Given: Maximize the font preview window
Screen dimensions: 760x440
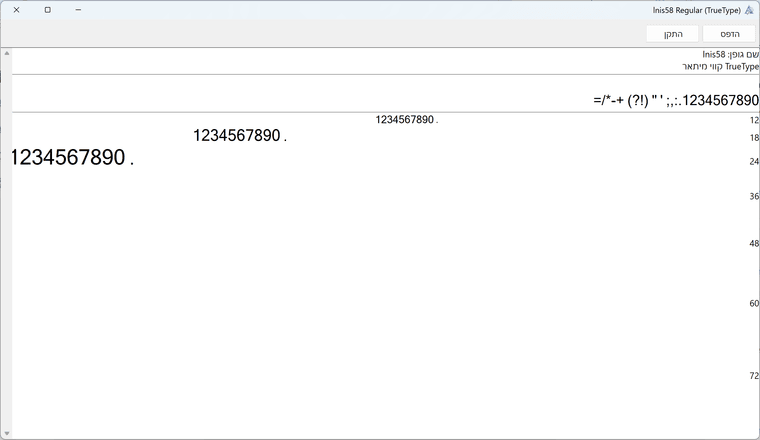Looking at the screenshot, I should pos(47,10).
